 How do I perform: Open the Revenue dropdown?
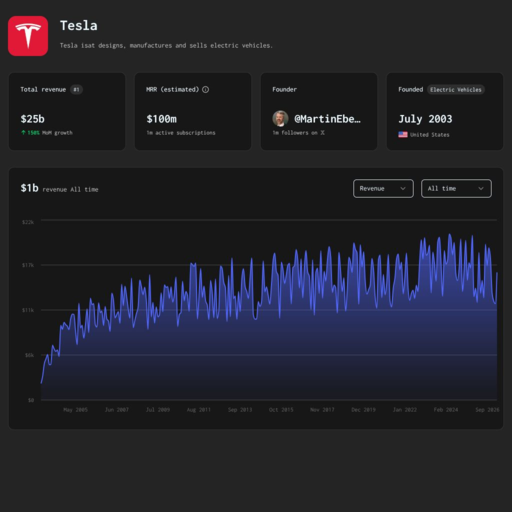pyautogui.click(x=383, y=189)
